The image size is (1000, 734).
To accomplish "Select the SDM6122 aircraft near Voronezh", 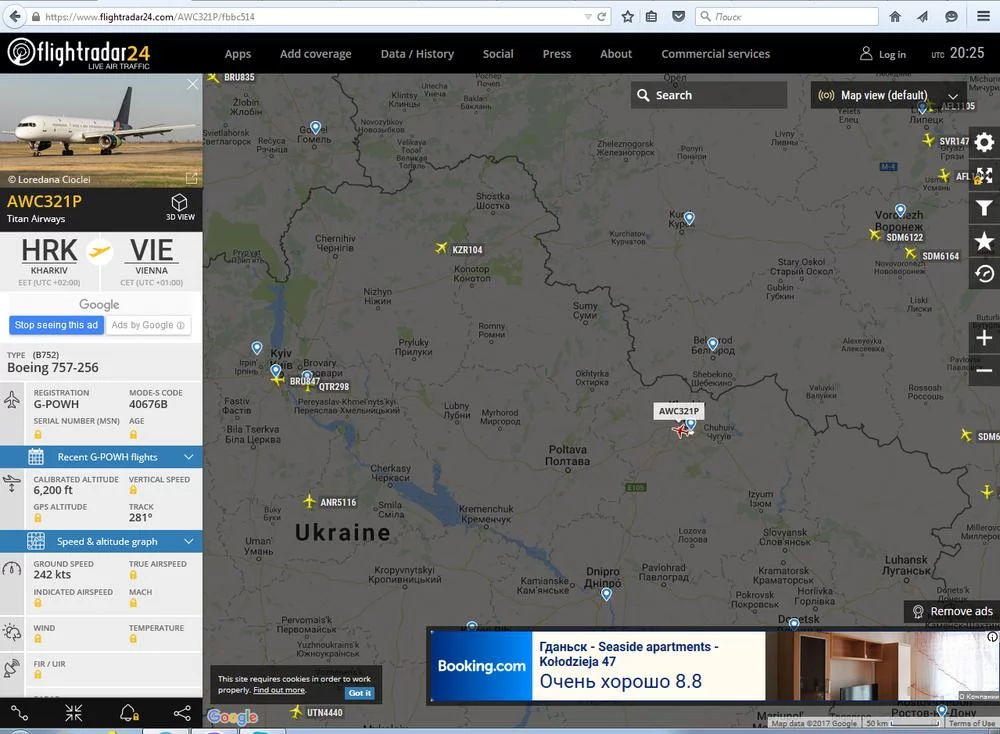I will pos(875,234).
